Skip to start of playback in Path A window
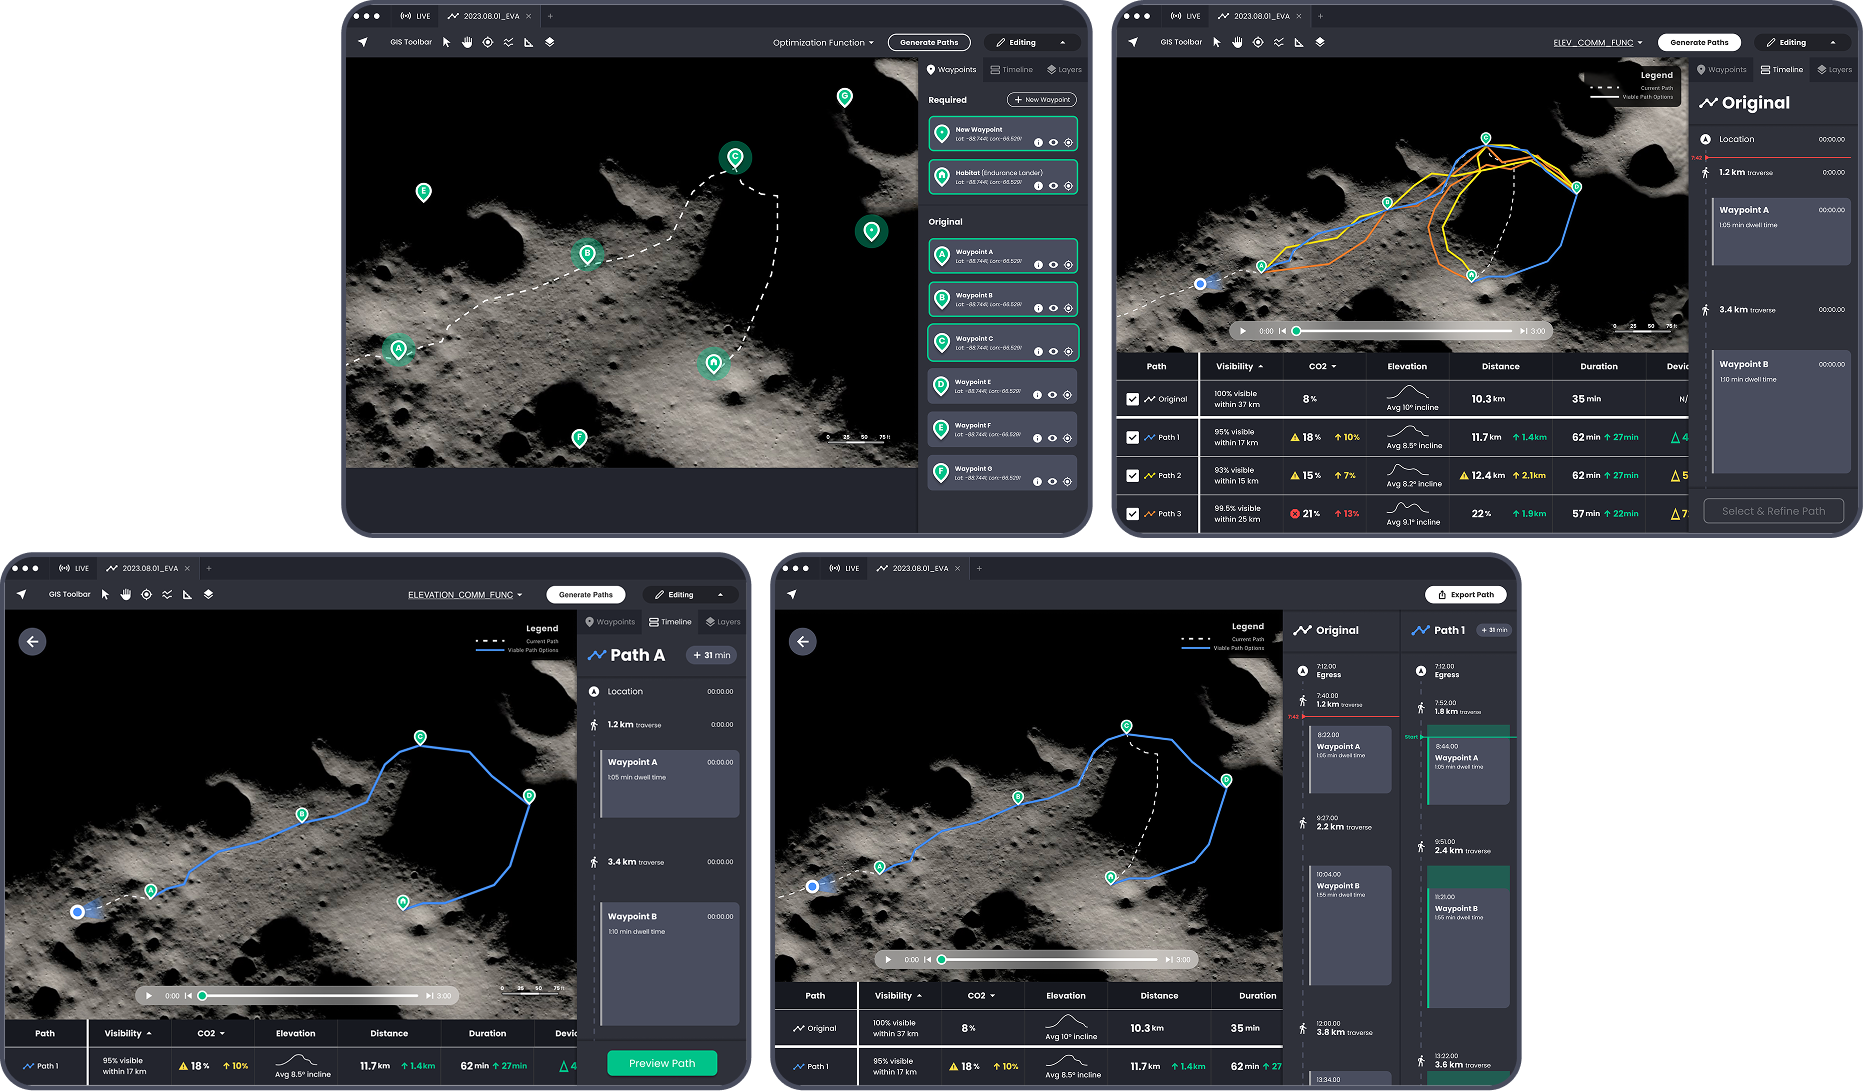Image resolution: width=1863 pixels, height=1091 pixels. [188, 996]
